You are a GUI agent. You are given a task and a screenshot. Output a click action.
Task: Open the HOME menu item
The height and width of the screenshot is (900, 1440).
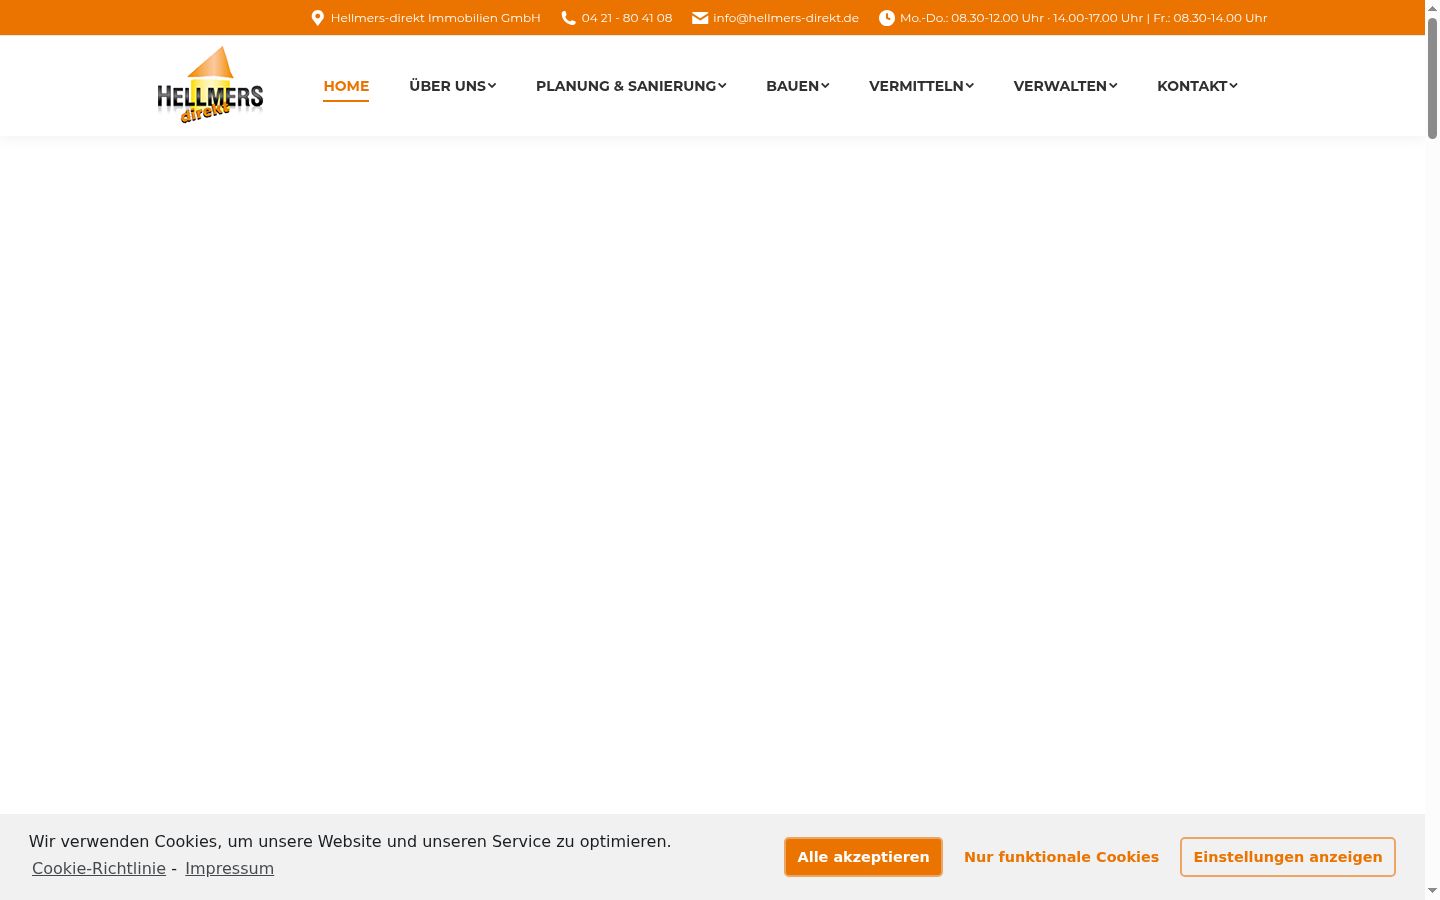tap(346, 86)
